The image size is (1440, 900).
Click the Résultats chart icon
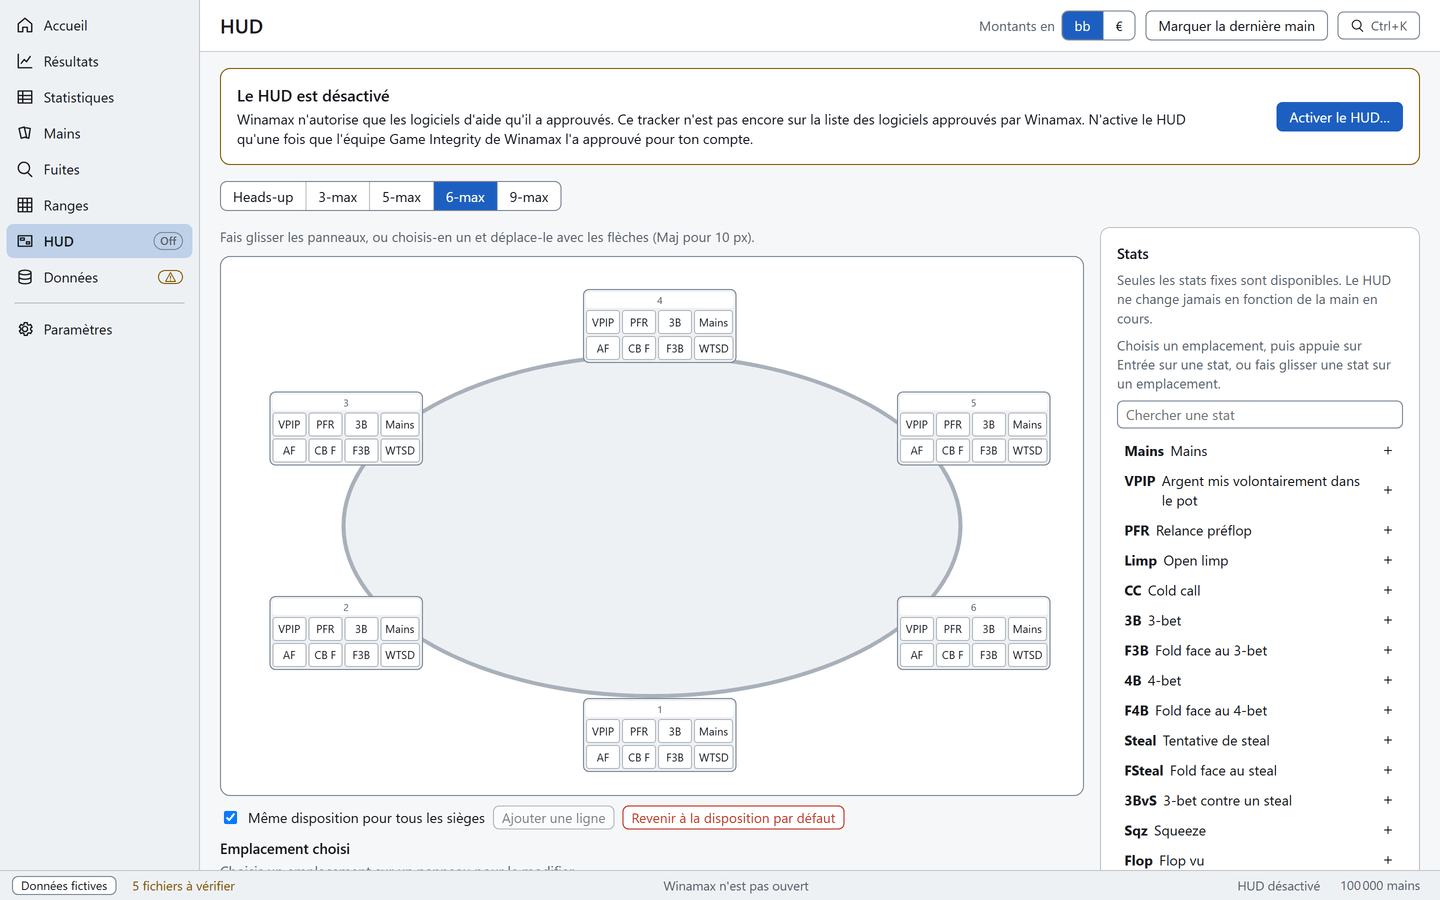click(25, 61)
